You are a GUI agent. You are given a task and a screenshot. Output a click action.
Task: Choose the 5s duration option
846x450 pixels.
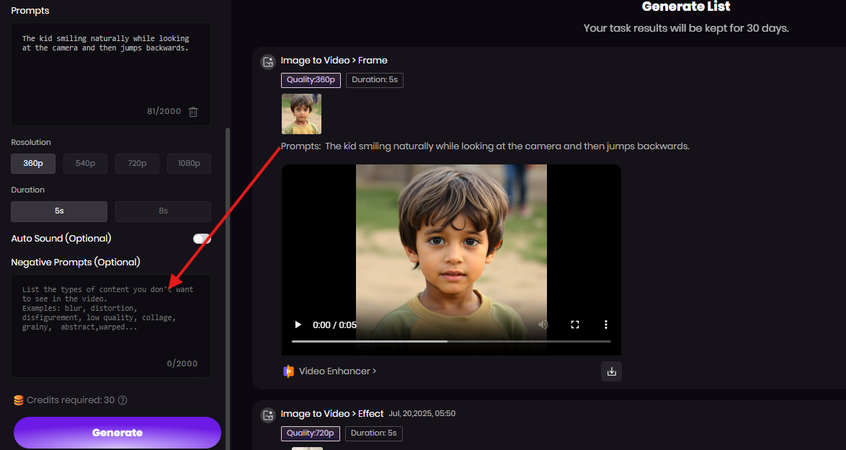click(59, 211)
